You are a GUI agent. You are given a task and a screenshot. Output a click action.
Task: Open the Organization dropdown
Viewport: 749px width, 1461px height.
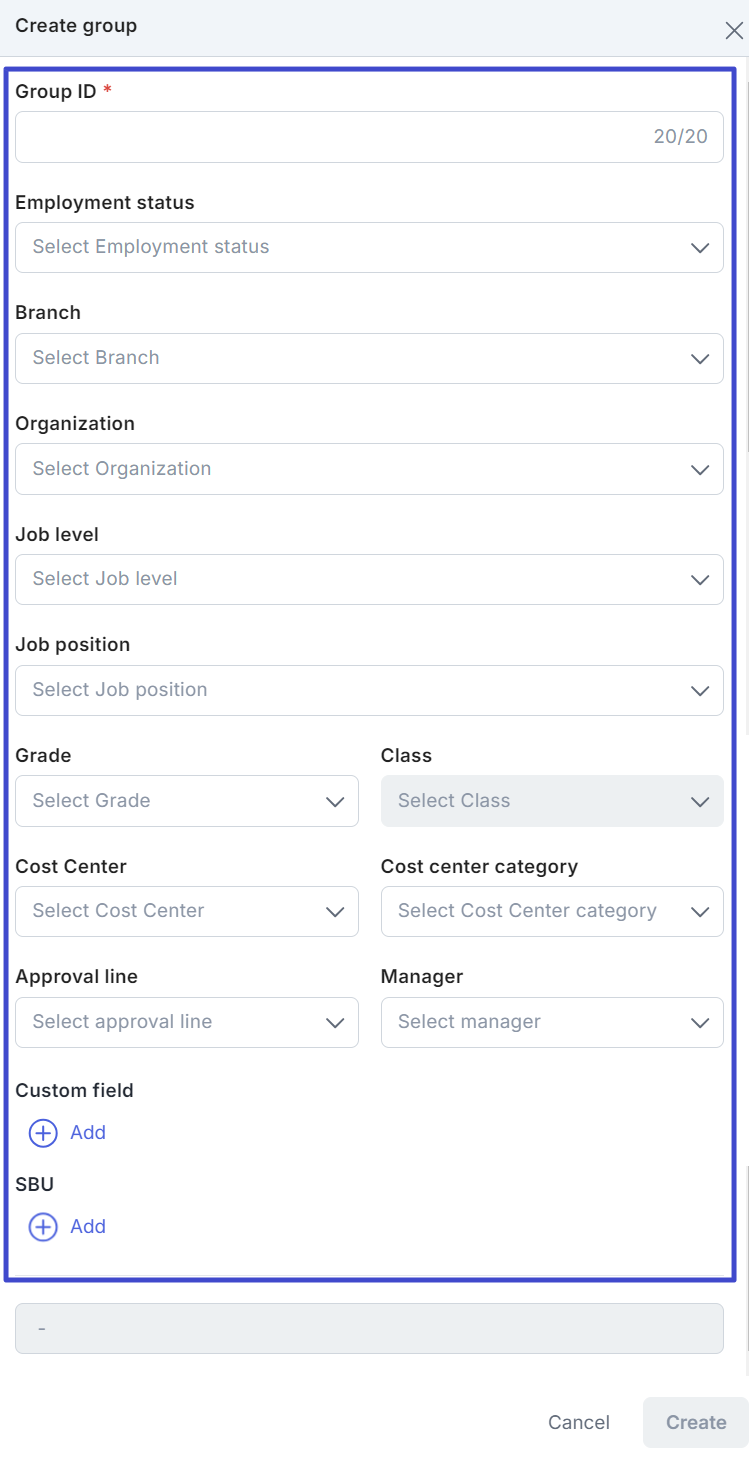(369, 468)
